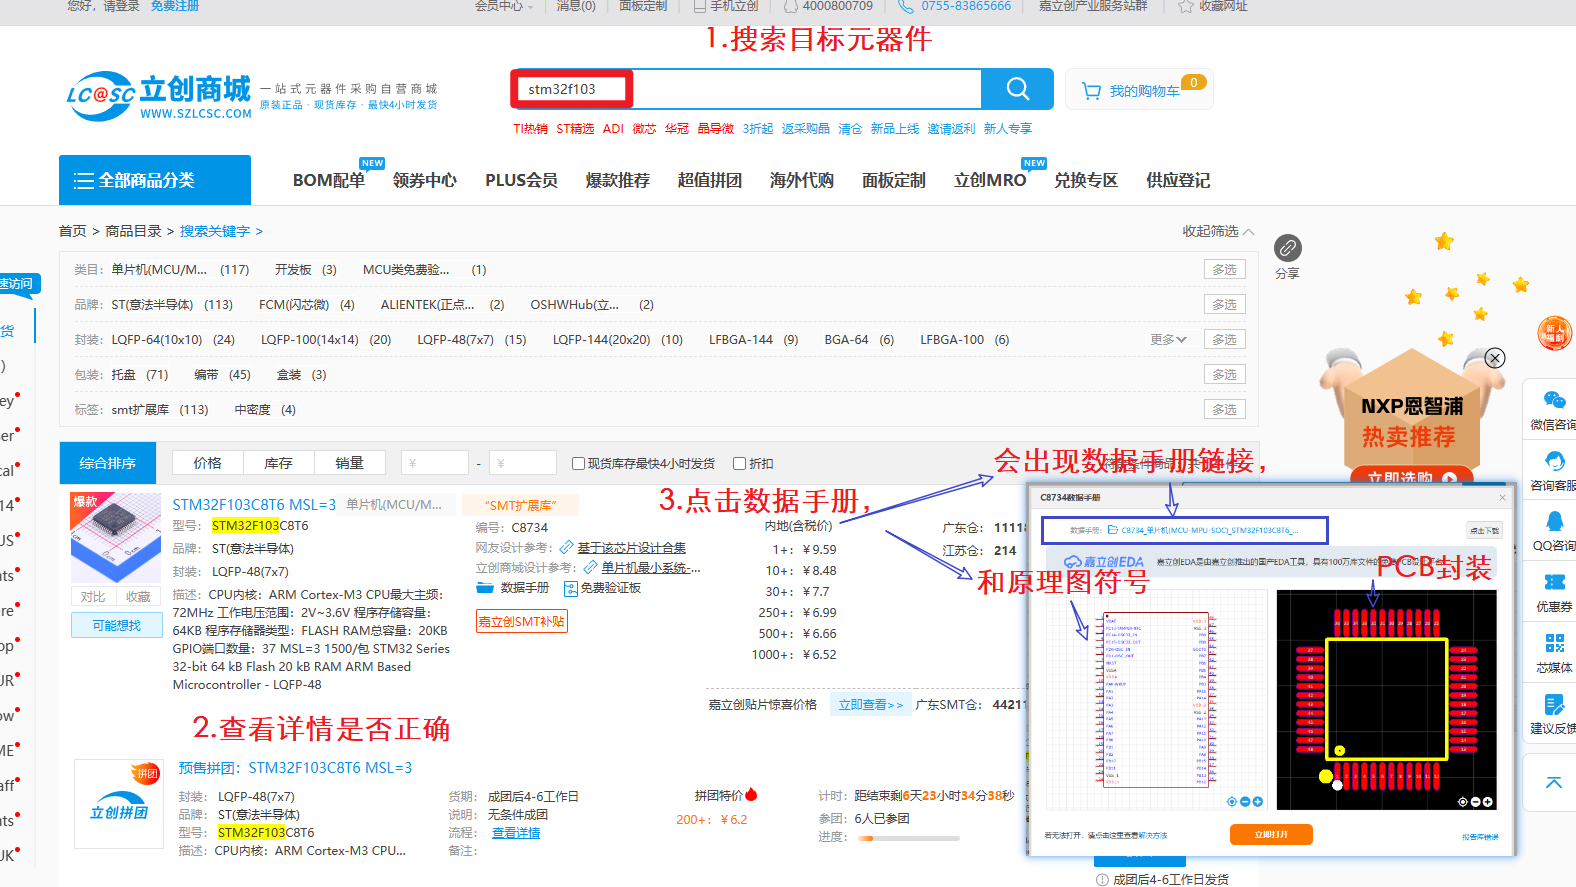This screenshot has height=887, width=1576.
Task: Zoom in the schematic symbol preview
Action: (x=1258, y=801)
